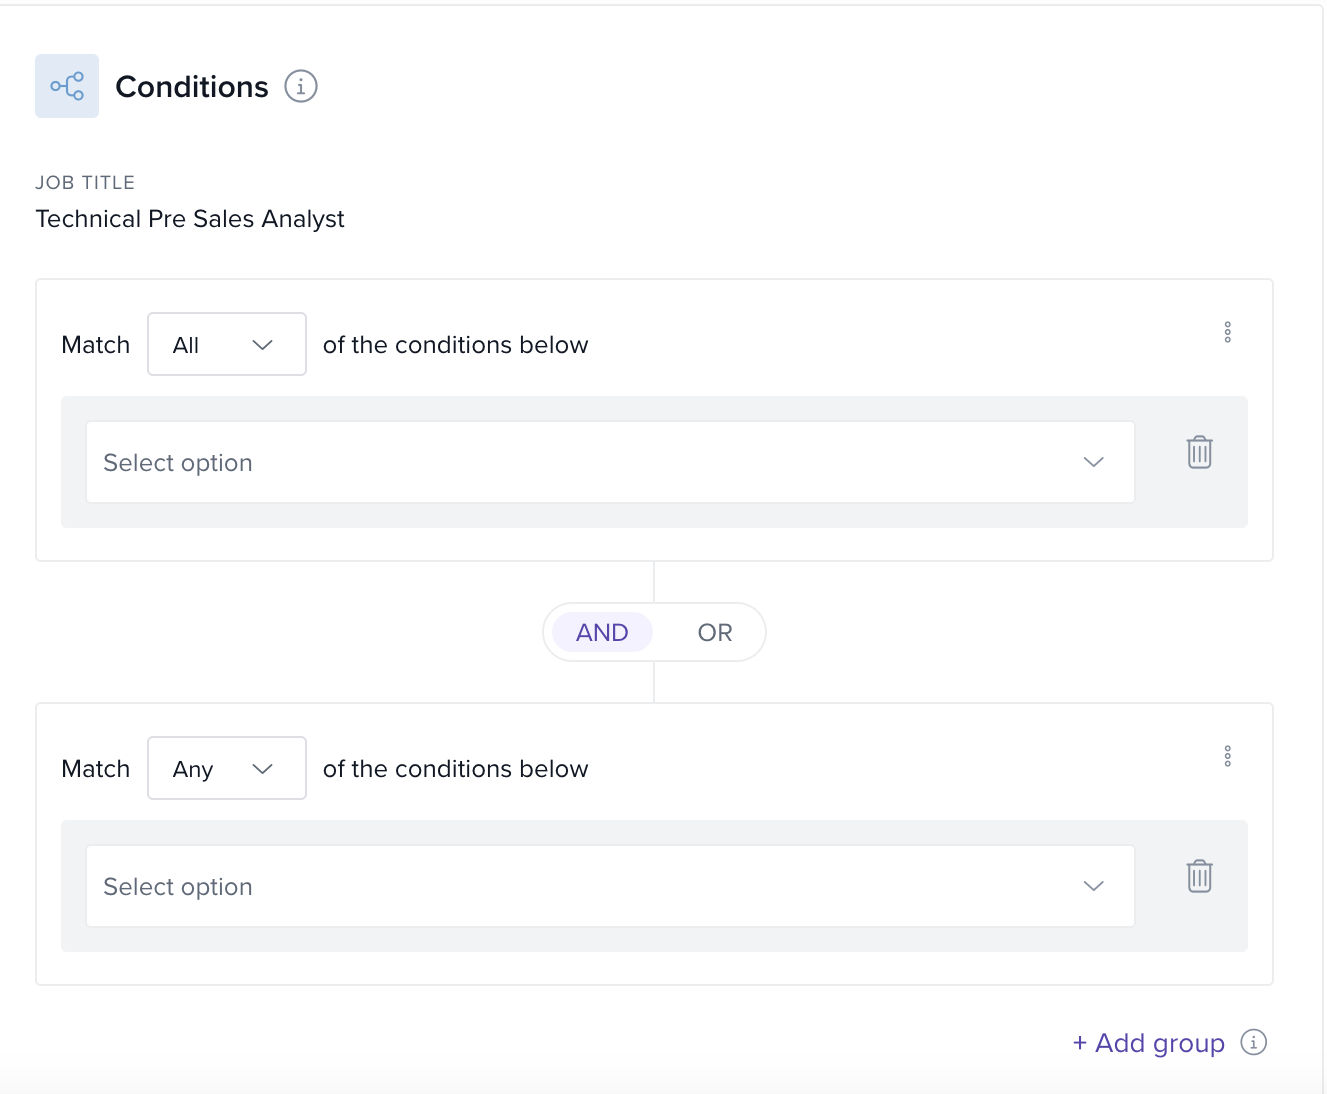Click the info icon next to Add group

click(x=1253, y=1042)
